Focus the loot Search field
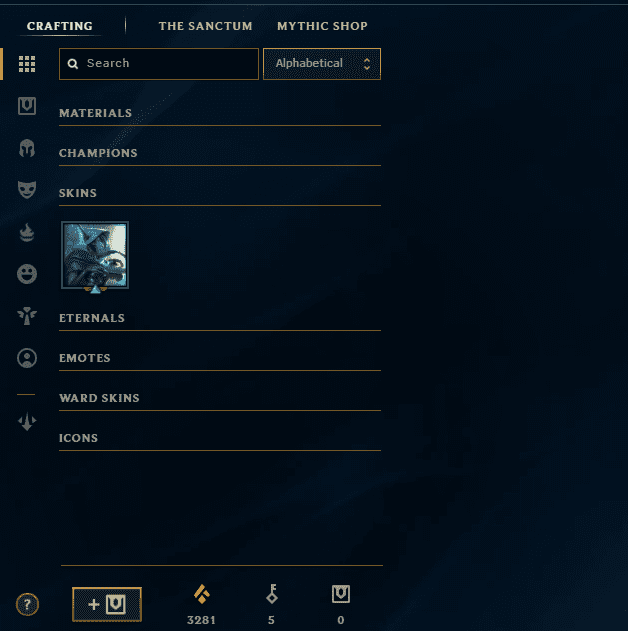628x631 pixels. 159,64
